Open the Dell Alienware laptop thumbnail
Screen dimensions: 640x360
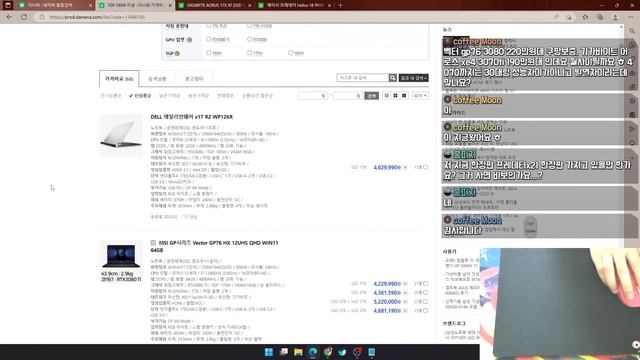pyautogui.click(x=121, y=135)
